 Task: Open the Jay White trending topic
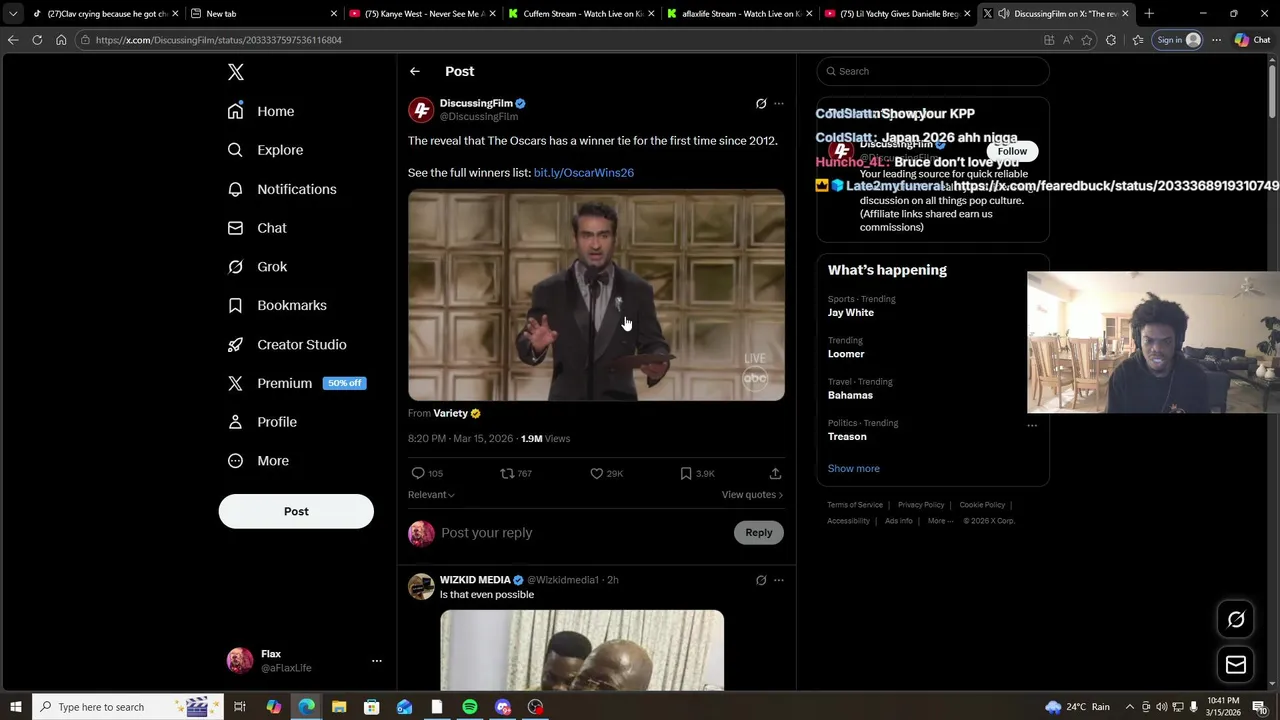(x=851, y=313)
